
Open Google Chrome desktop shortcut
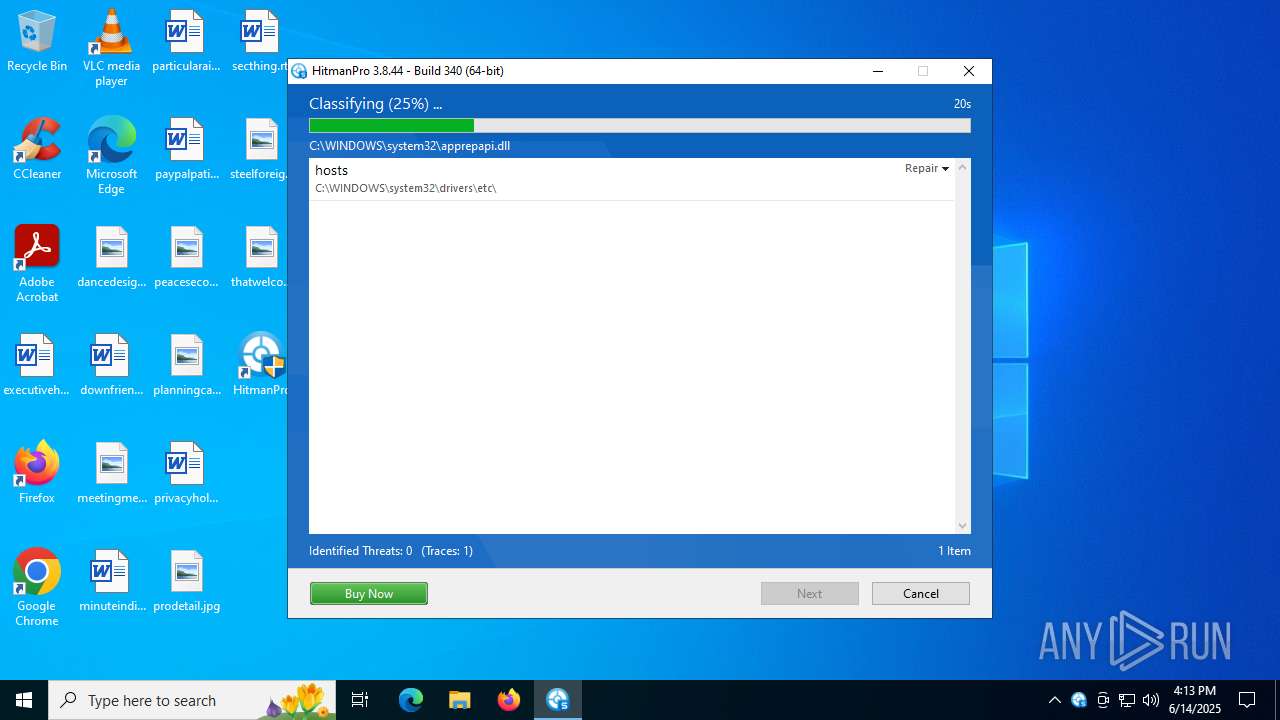37,587
